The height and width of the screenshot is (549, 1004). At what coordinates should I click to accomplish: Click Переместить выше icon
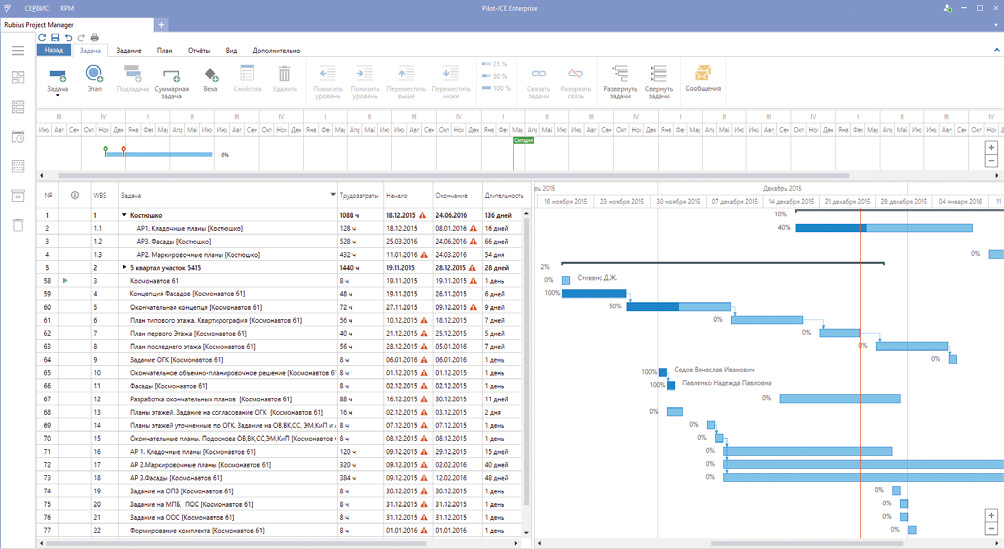(406, 74)
